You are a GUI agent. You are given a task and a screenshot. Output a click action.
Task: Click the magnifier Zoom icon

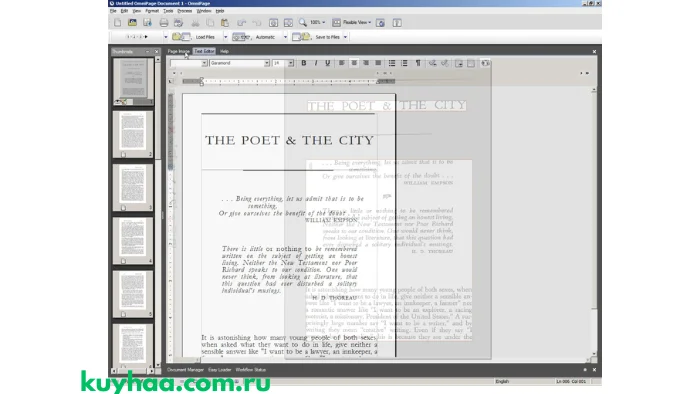(303, 22)
